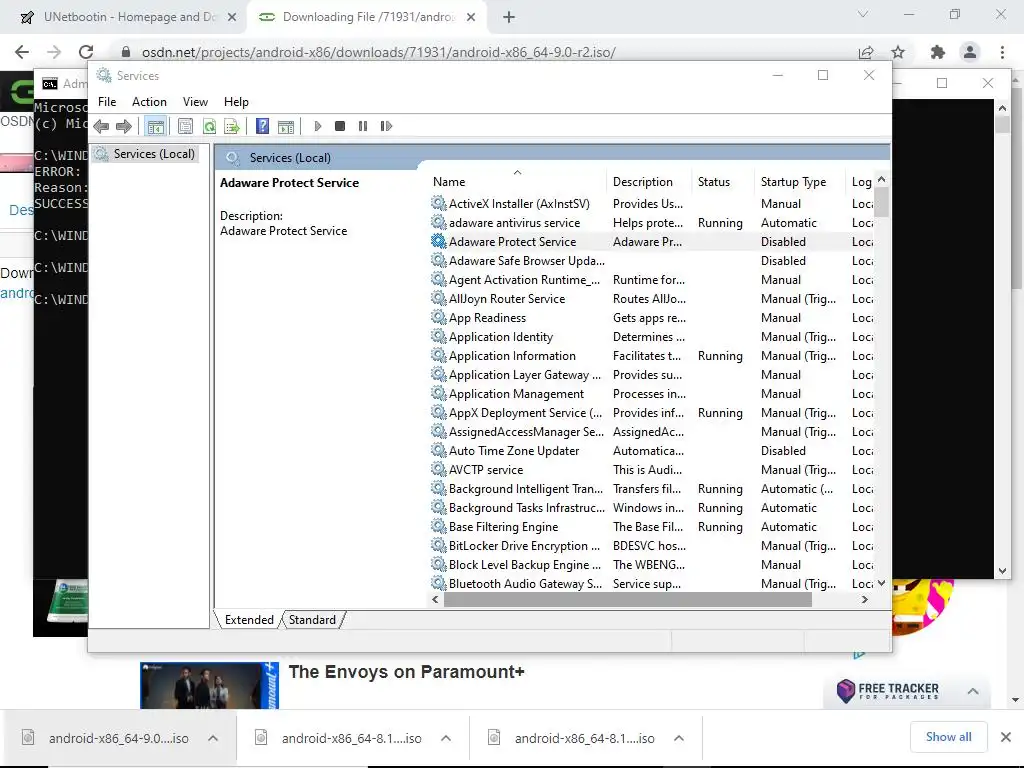Select Background Intelligent Transfer service

tap(651, 489)
